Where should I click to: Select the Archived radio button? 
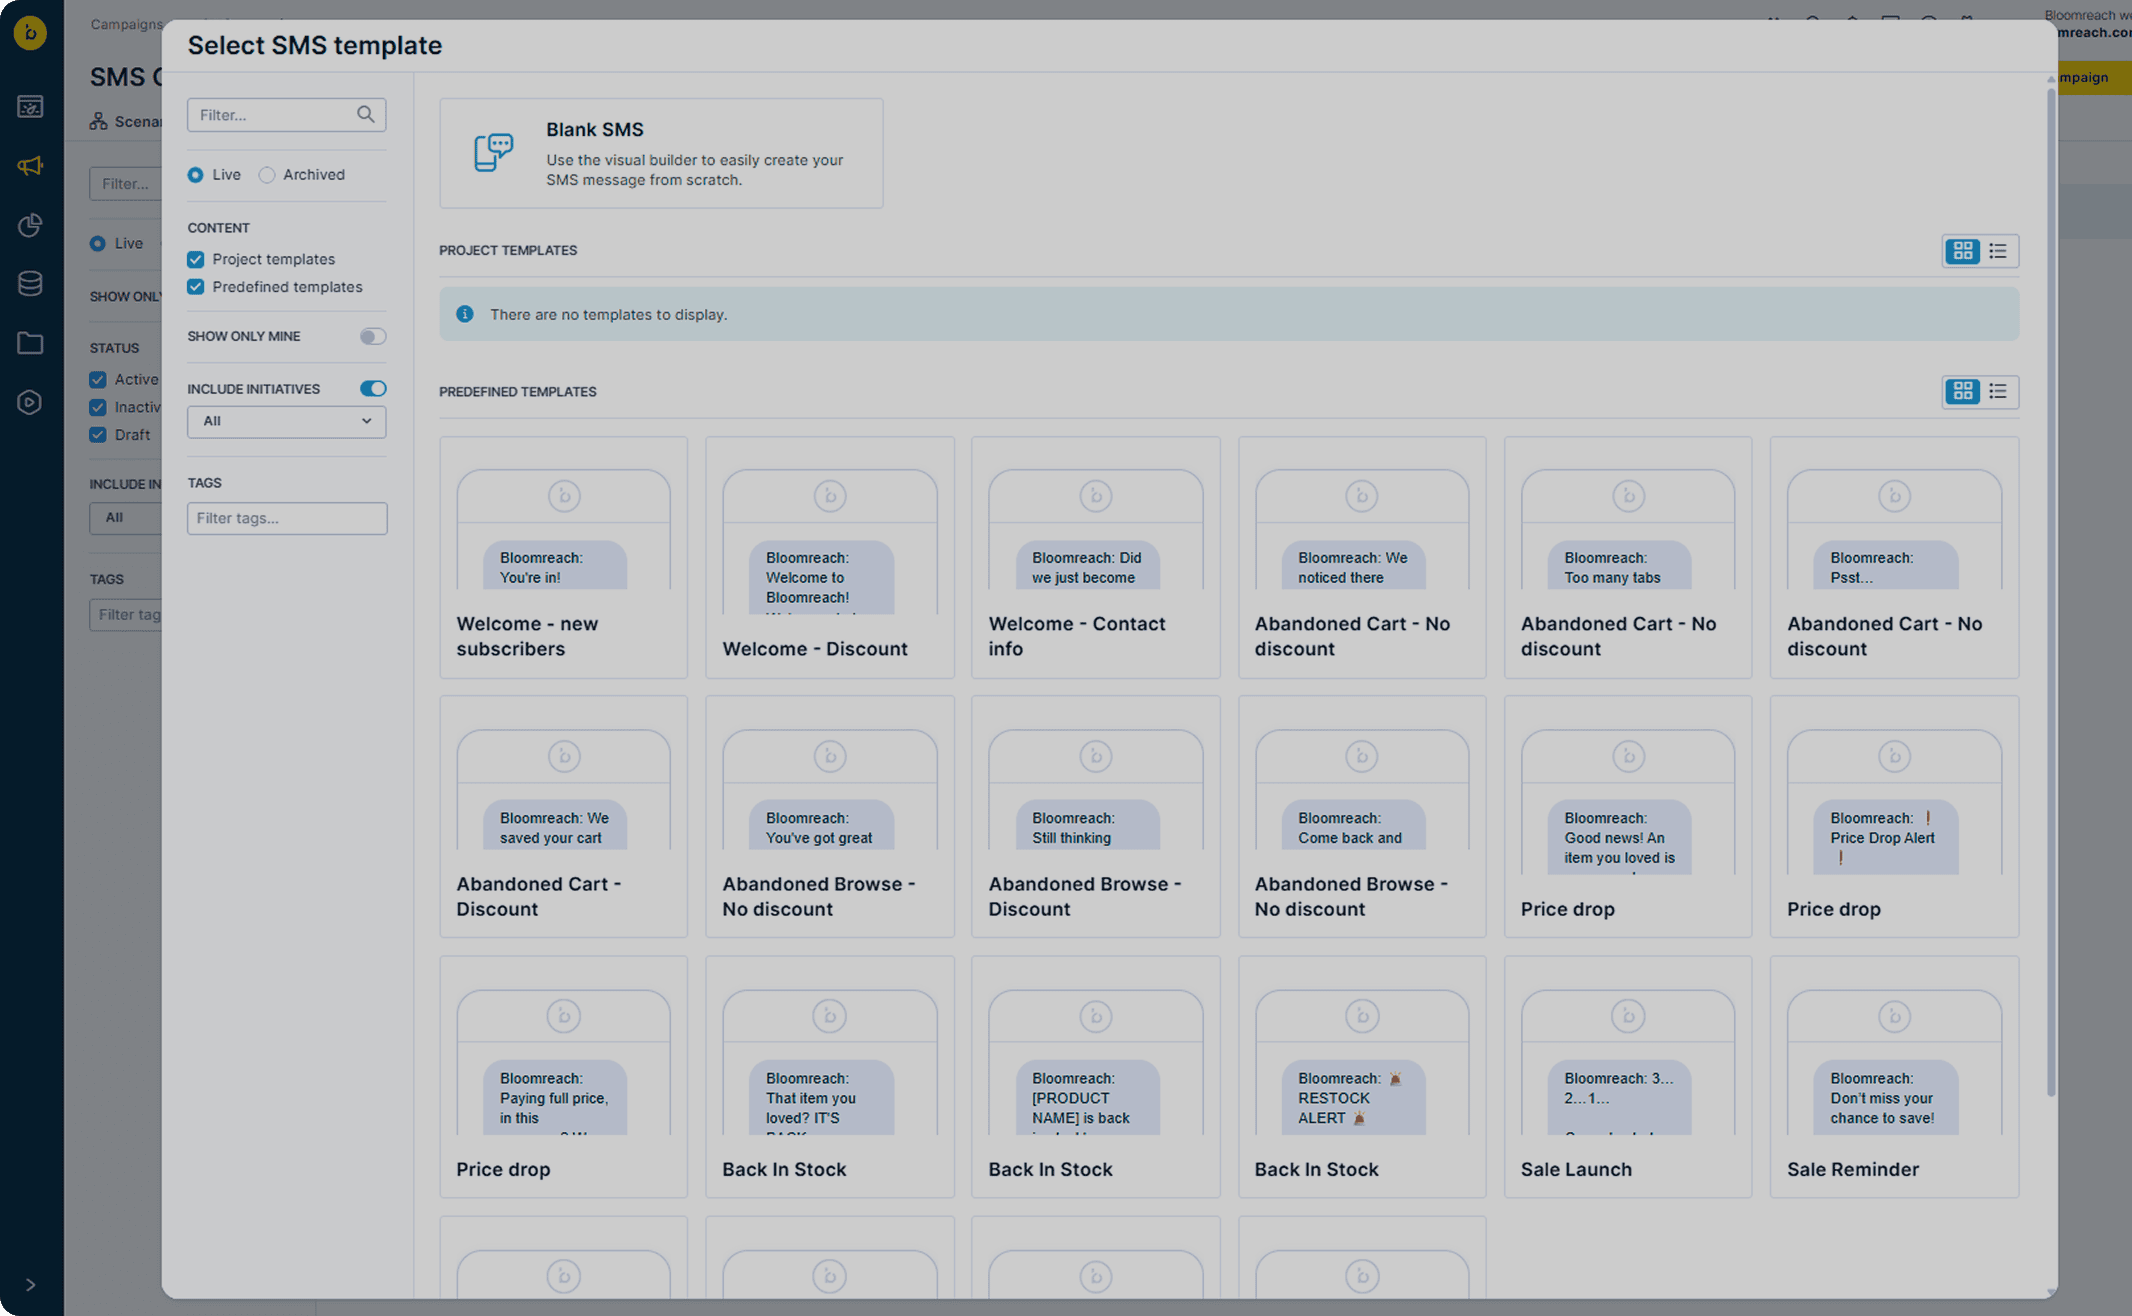pos(267,175)
